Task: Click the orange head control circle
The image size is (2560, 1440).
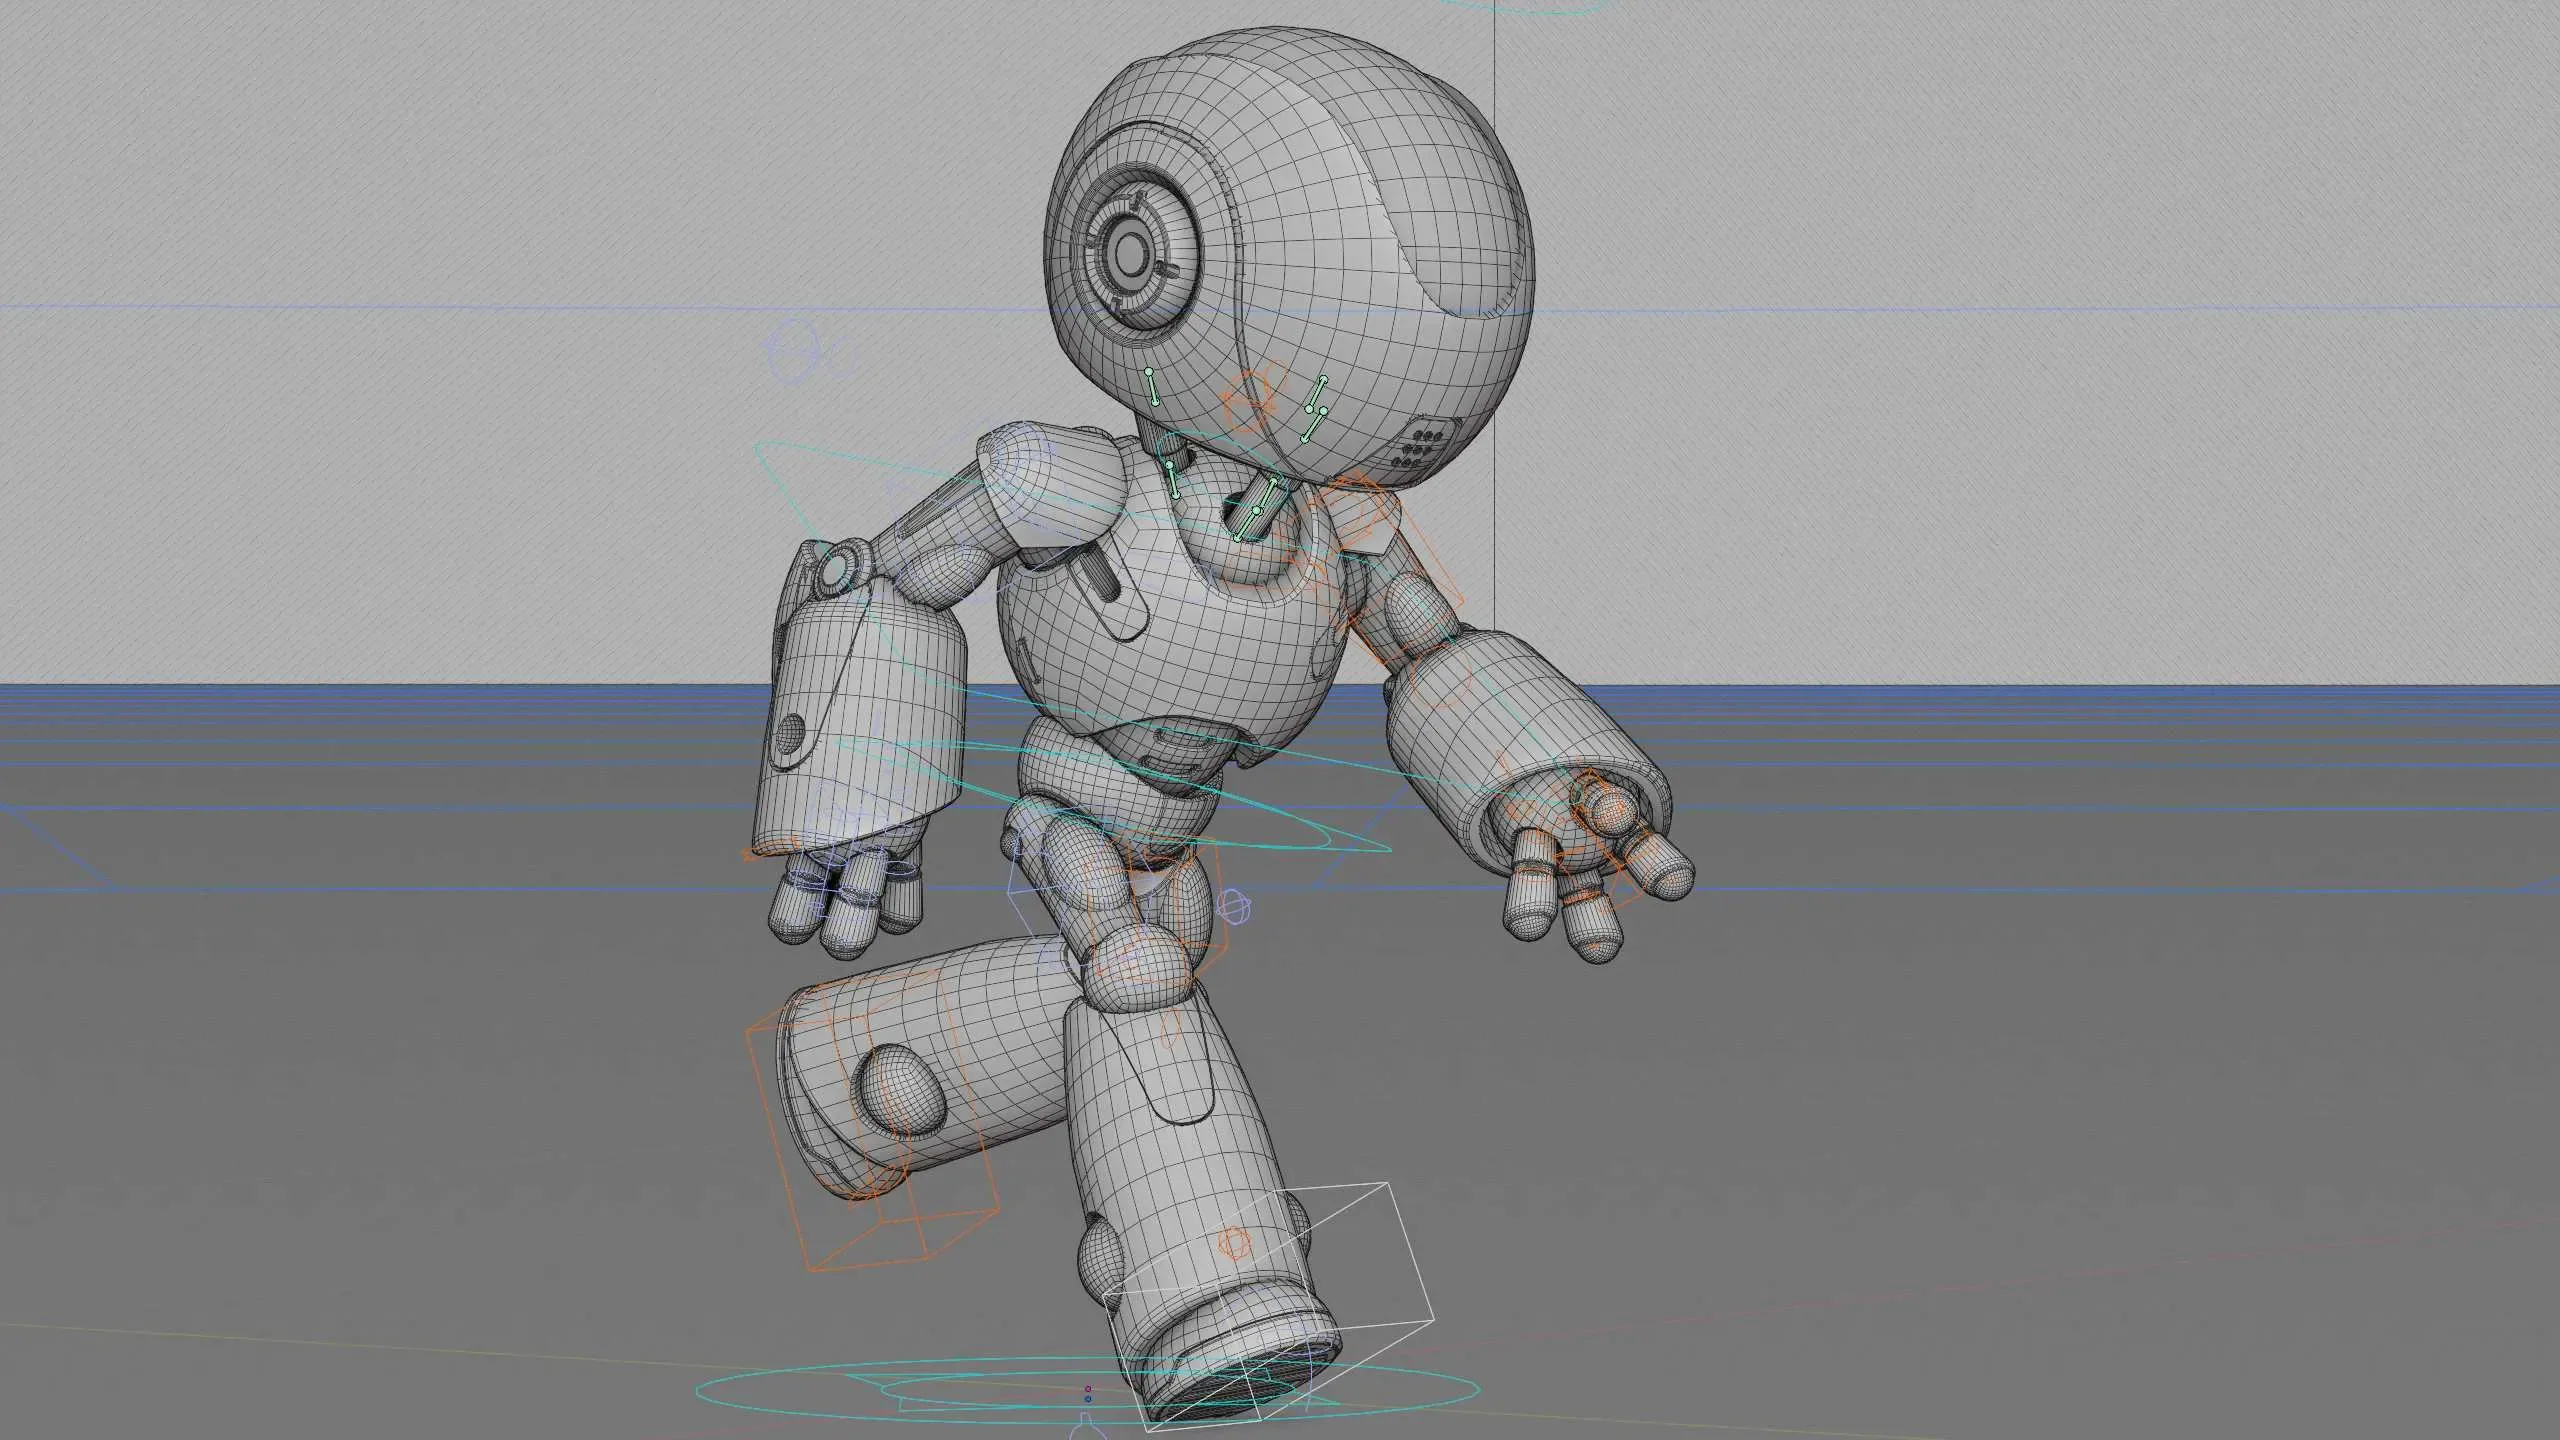Action: 1250,400
